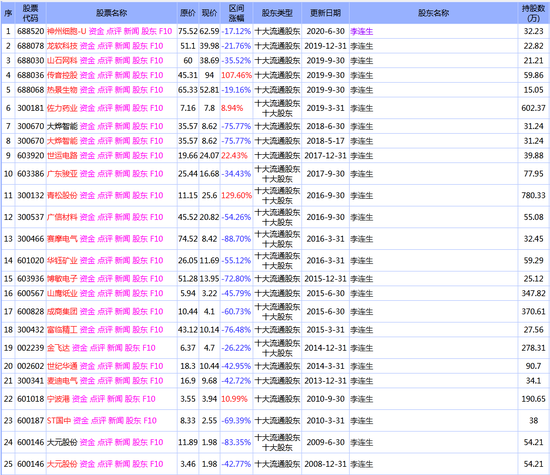Open F10 link in the 603936 row

pyautogui.click(x=156, y=279)
